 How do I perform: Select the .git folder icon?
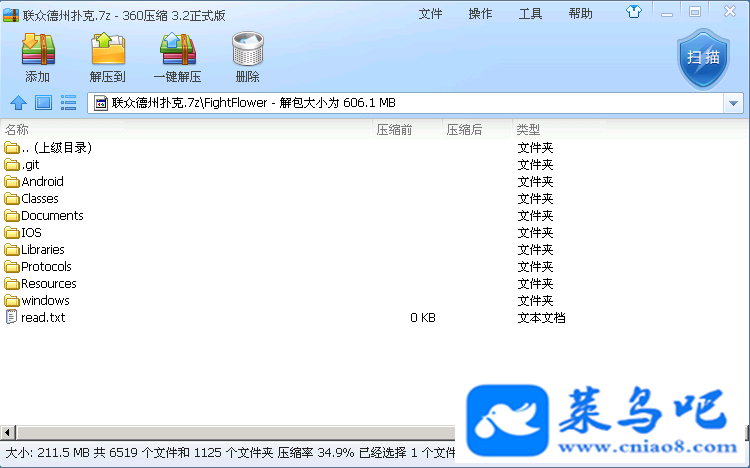[x=12, y=165]
